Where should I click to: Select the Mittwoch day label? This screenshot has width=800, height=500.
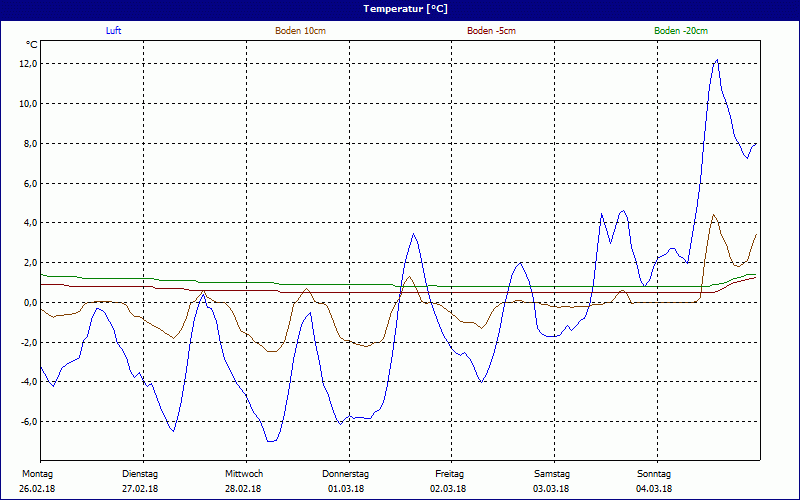243,474
